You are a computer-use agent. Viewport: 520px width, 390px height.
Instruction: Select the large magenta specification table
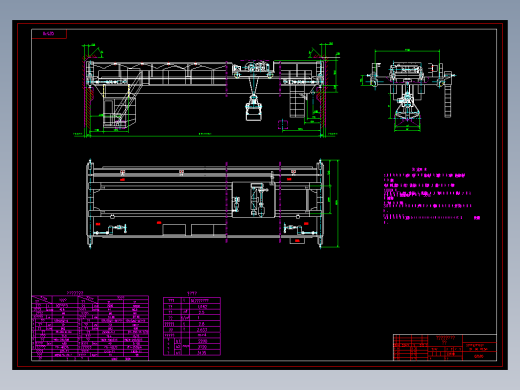90,328
